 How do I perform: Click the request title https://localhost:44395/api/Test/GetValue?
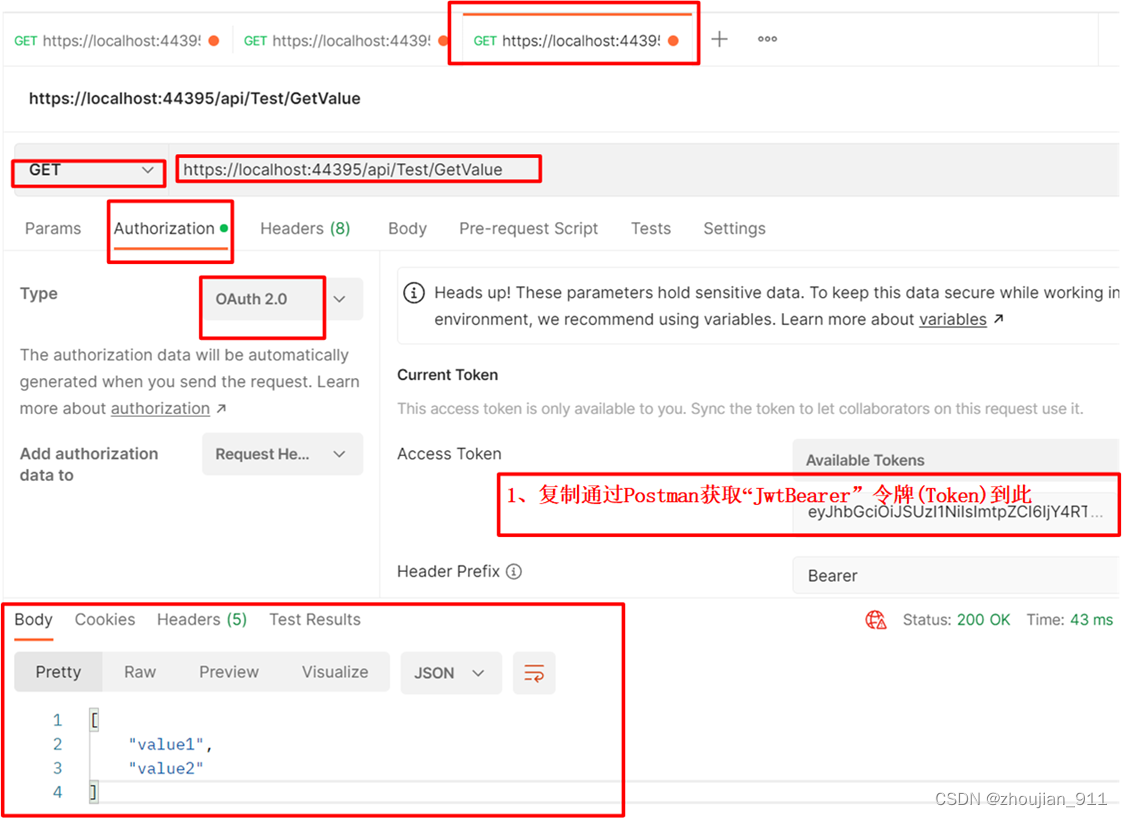coord(195,98)
